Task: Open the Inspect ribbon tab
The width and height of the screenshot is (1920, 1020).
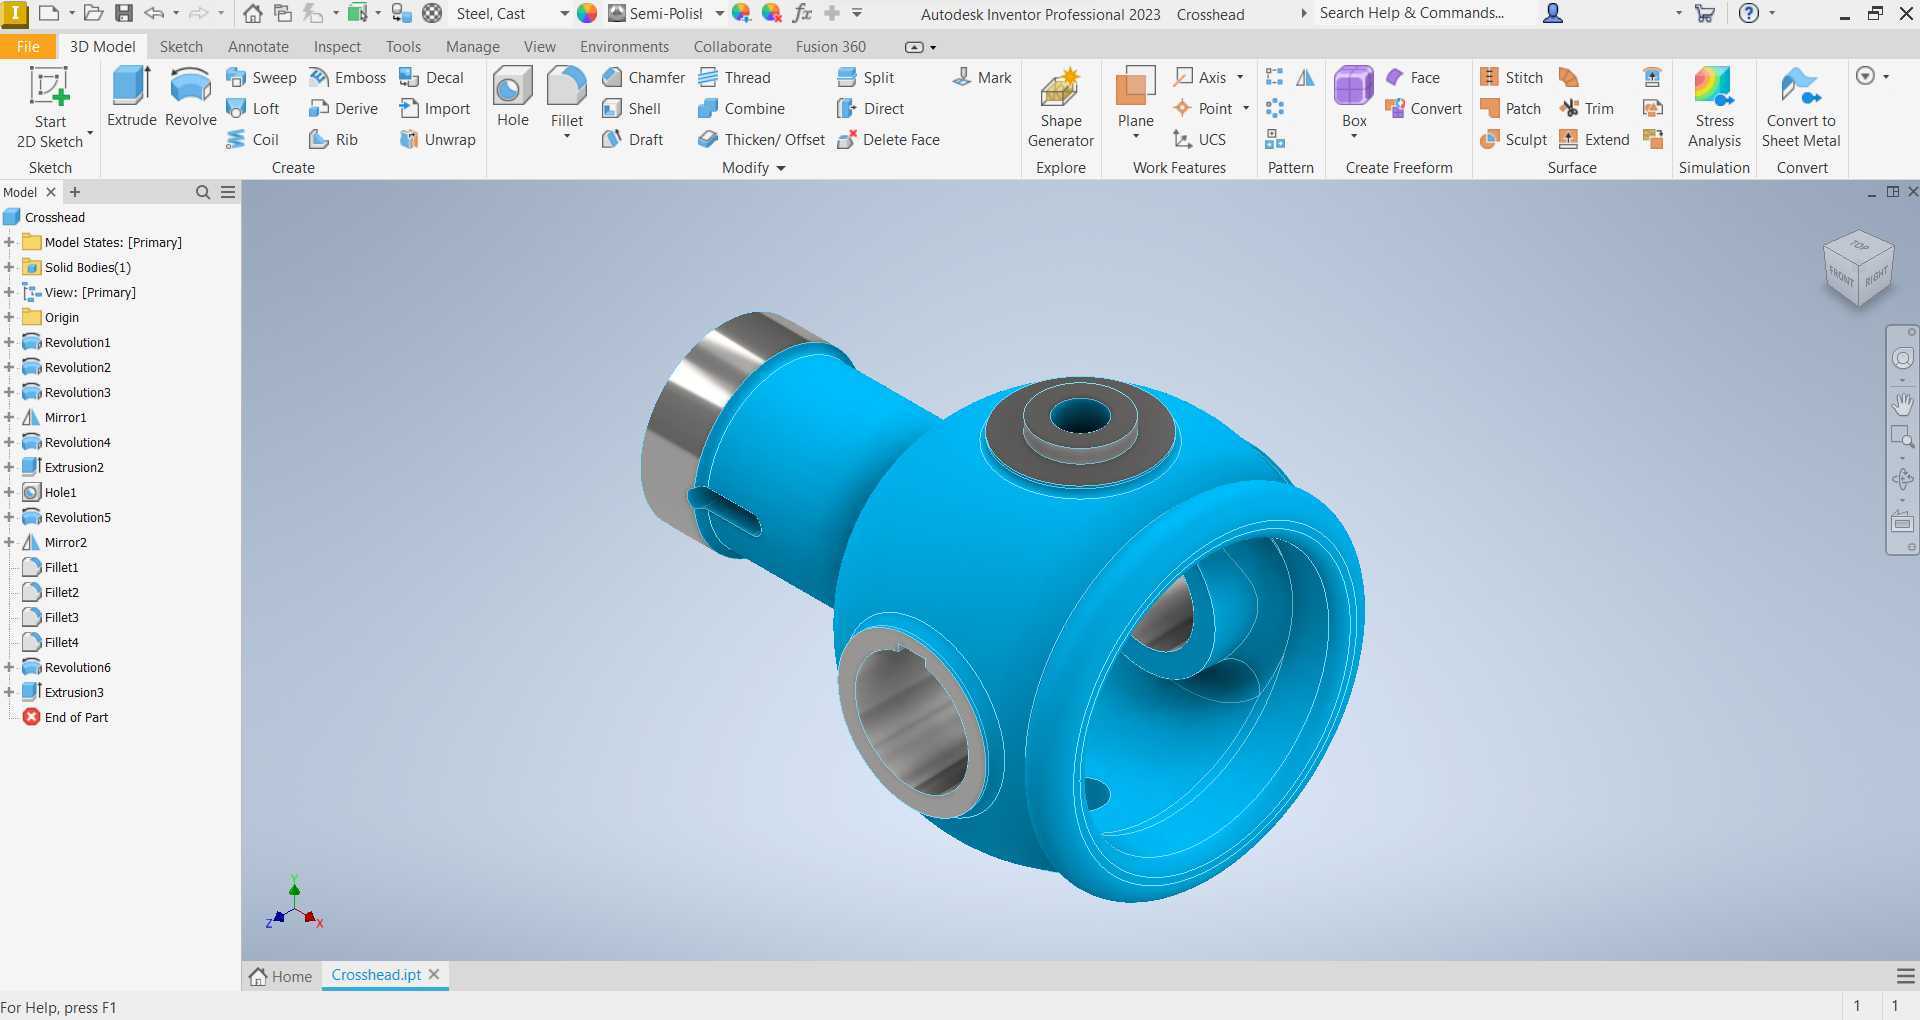Action: point(337,46)
